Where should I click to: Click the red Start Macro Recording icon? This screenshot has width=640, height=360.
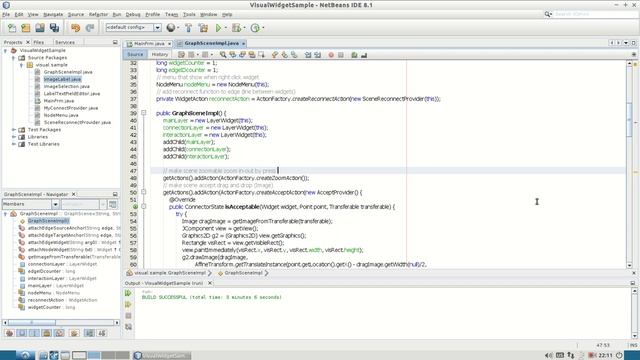pos(331,54)
